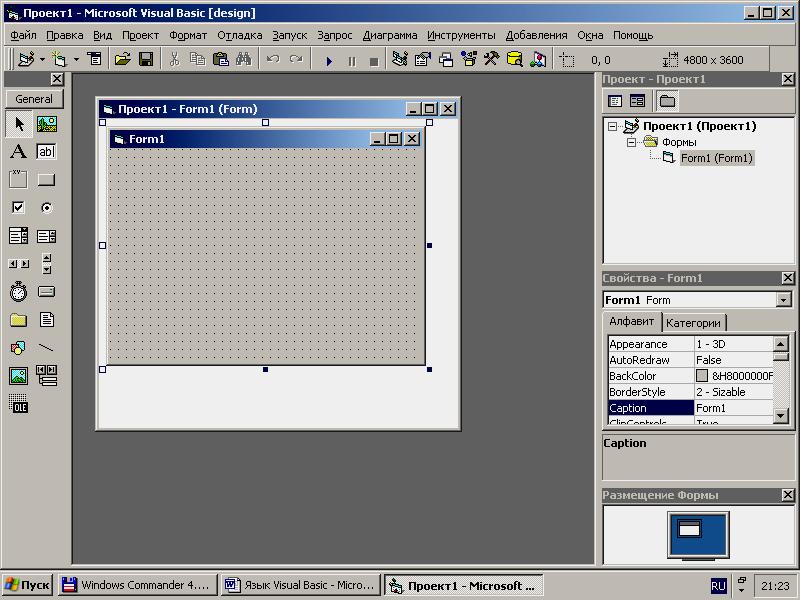Open the Проект menu
This screenshot has width=800, height=600.
coord(140,35)
